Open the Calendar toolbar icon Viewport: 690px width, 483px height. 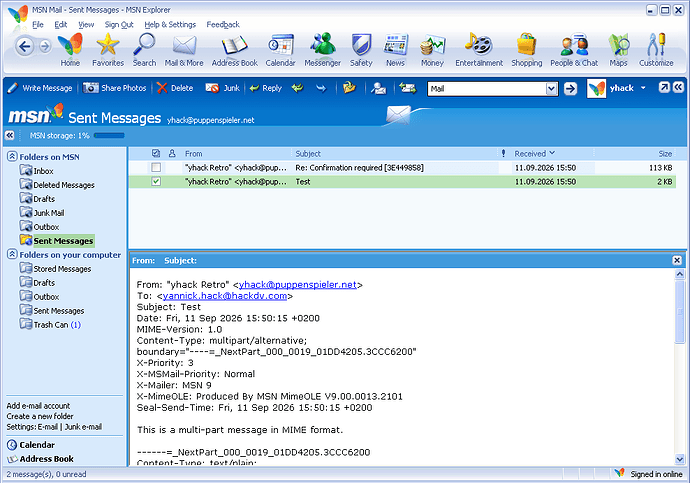(281, 50)
